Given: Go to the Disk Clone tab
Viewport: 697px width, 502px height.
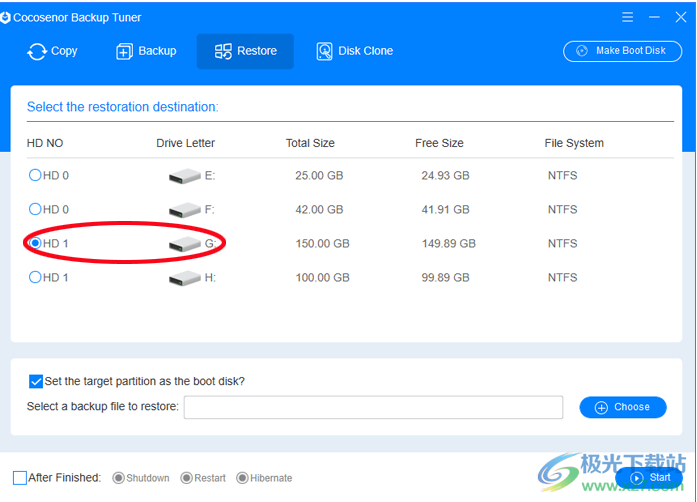Looking at the screenshot, I should click(x=354, y=51).
